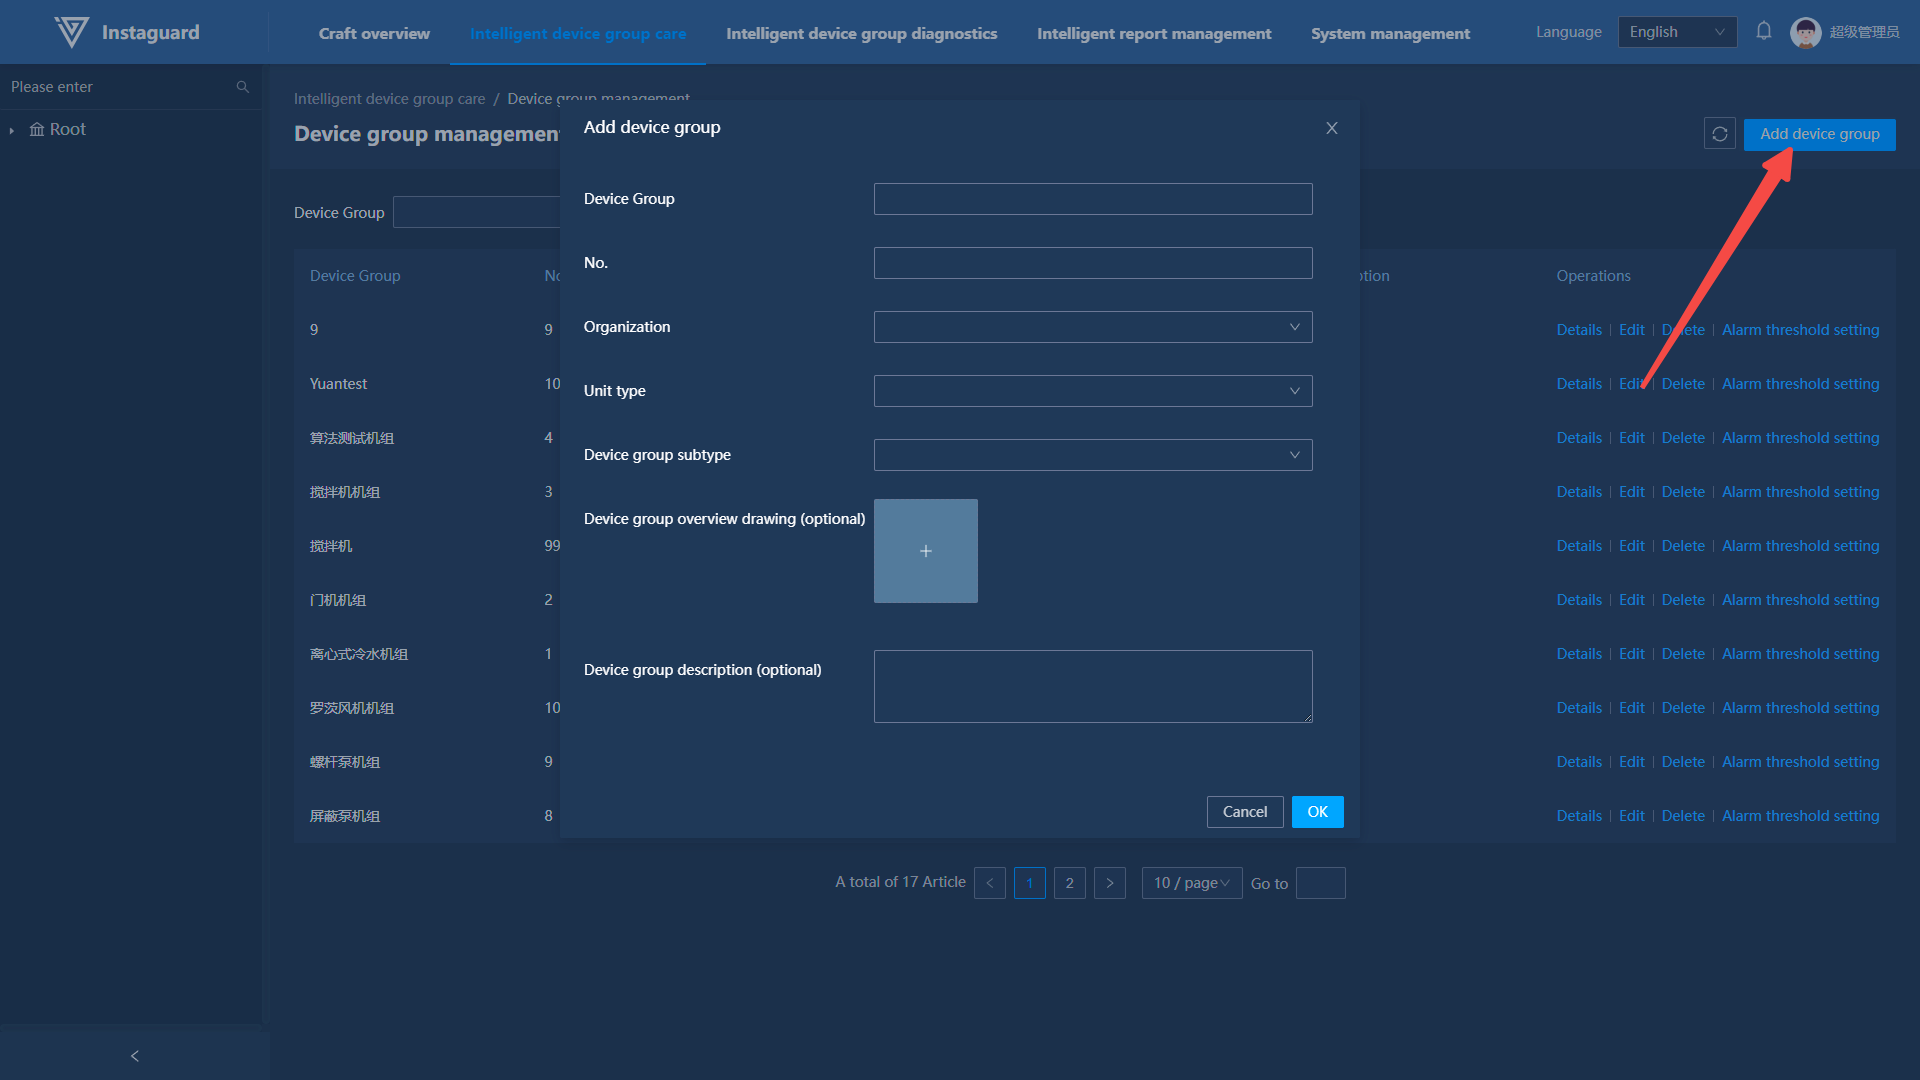This screenshot has height=1080, width=1920.
Task: Click the Device Group name input field
Action: pos(1093,199)
